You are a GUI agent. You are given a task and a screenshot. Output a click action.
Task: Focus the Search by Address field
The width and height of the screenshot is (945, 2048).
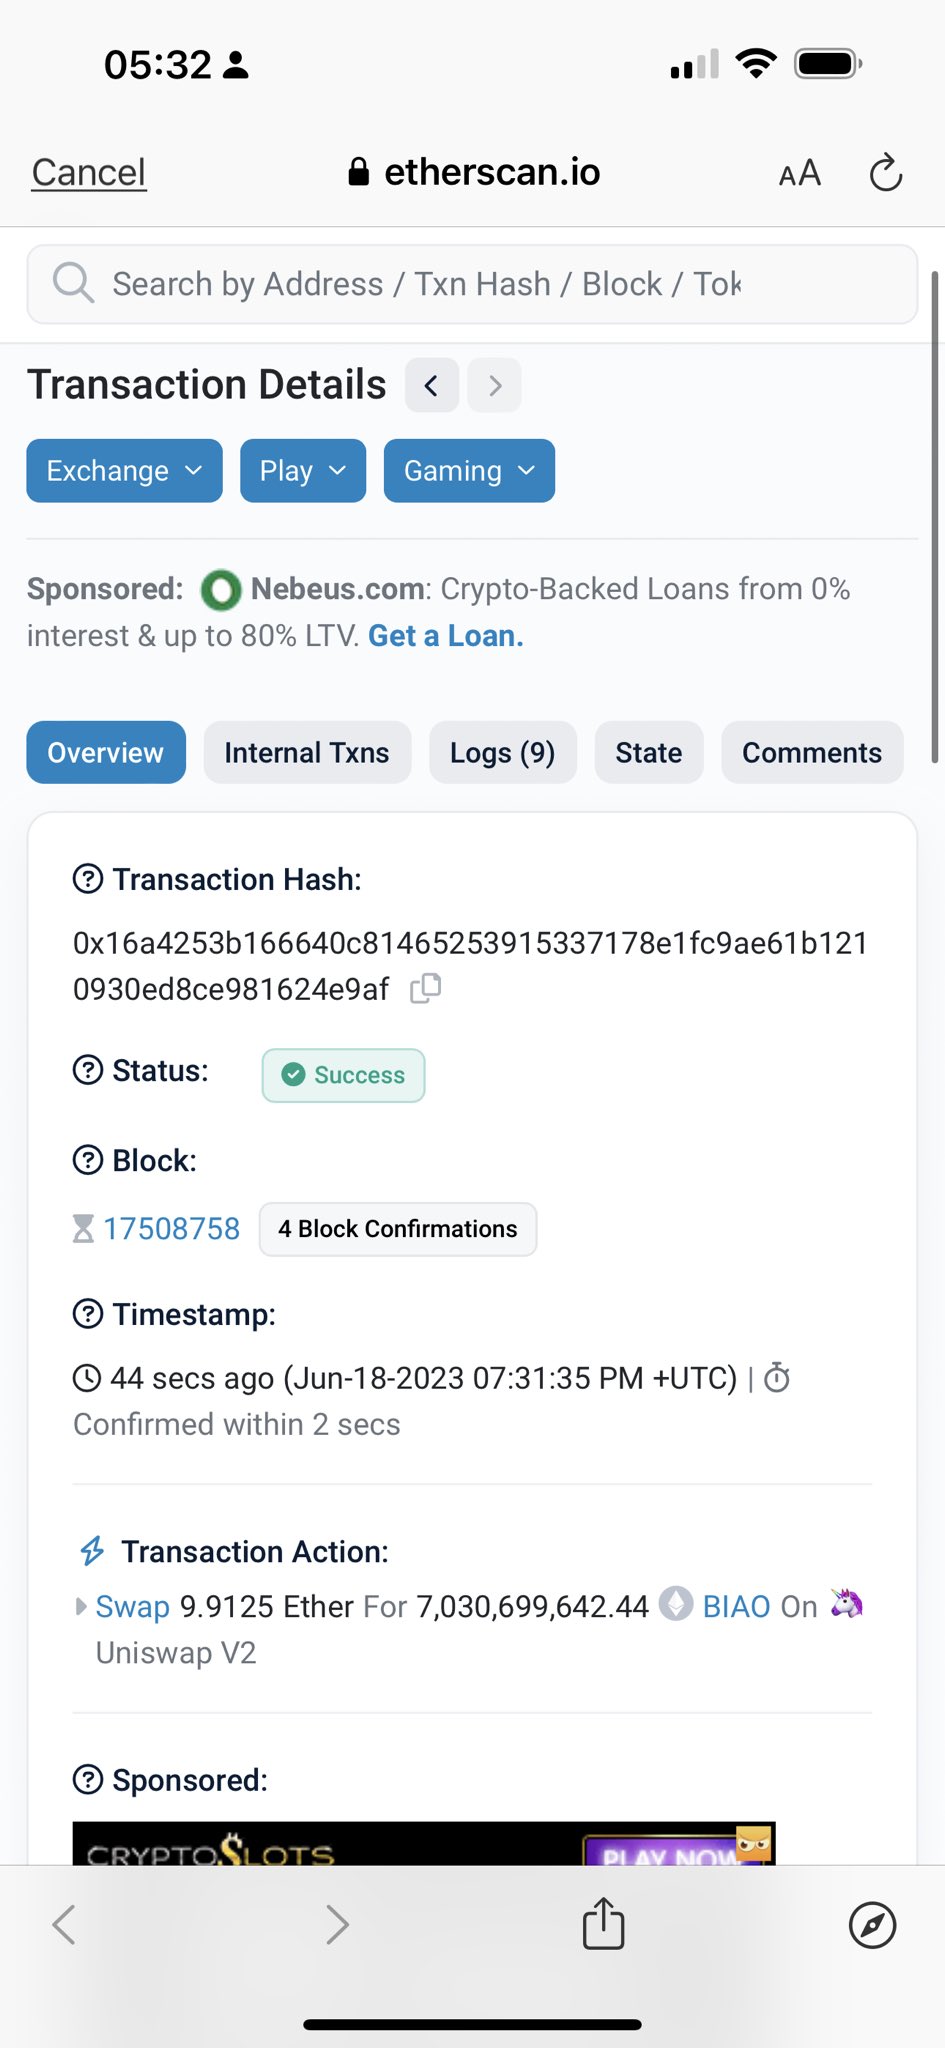[472, 284]
